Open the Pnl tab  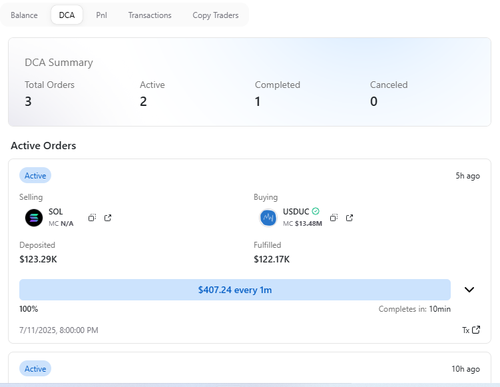tap(102, 15)
